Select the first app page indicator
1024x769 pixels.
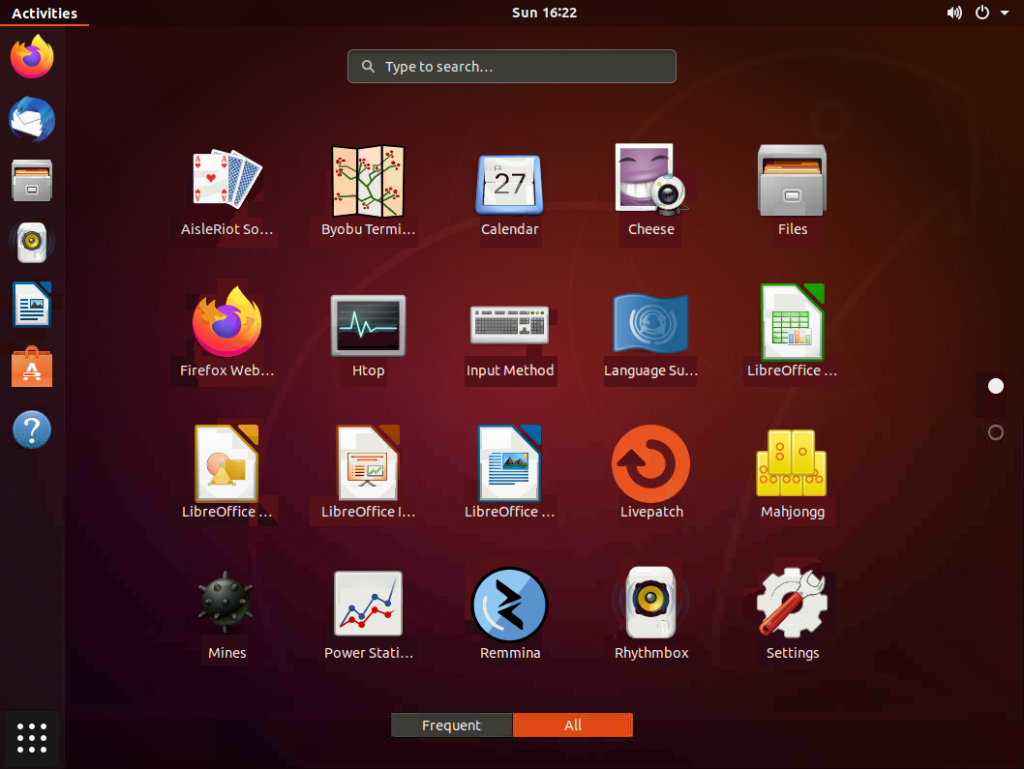995,386
